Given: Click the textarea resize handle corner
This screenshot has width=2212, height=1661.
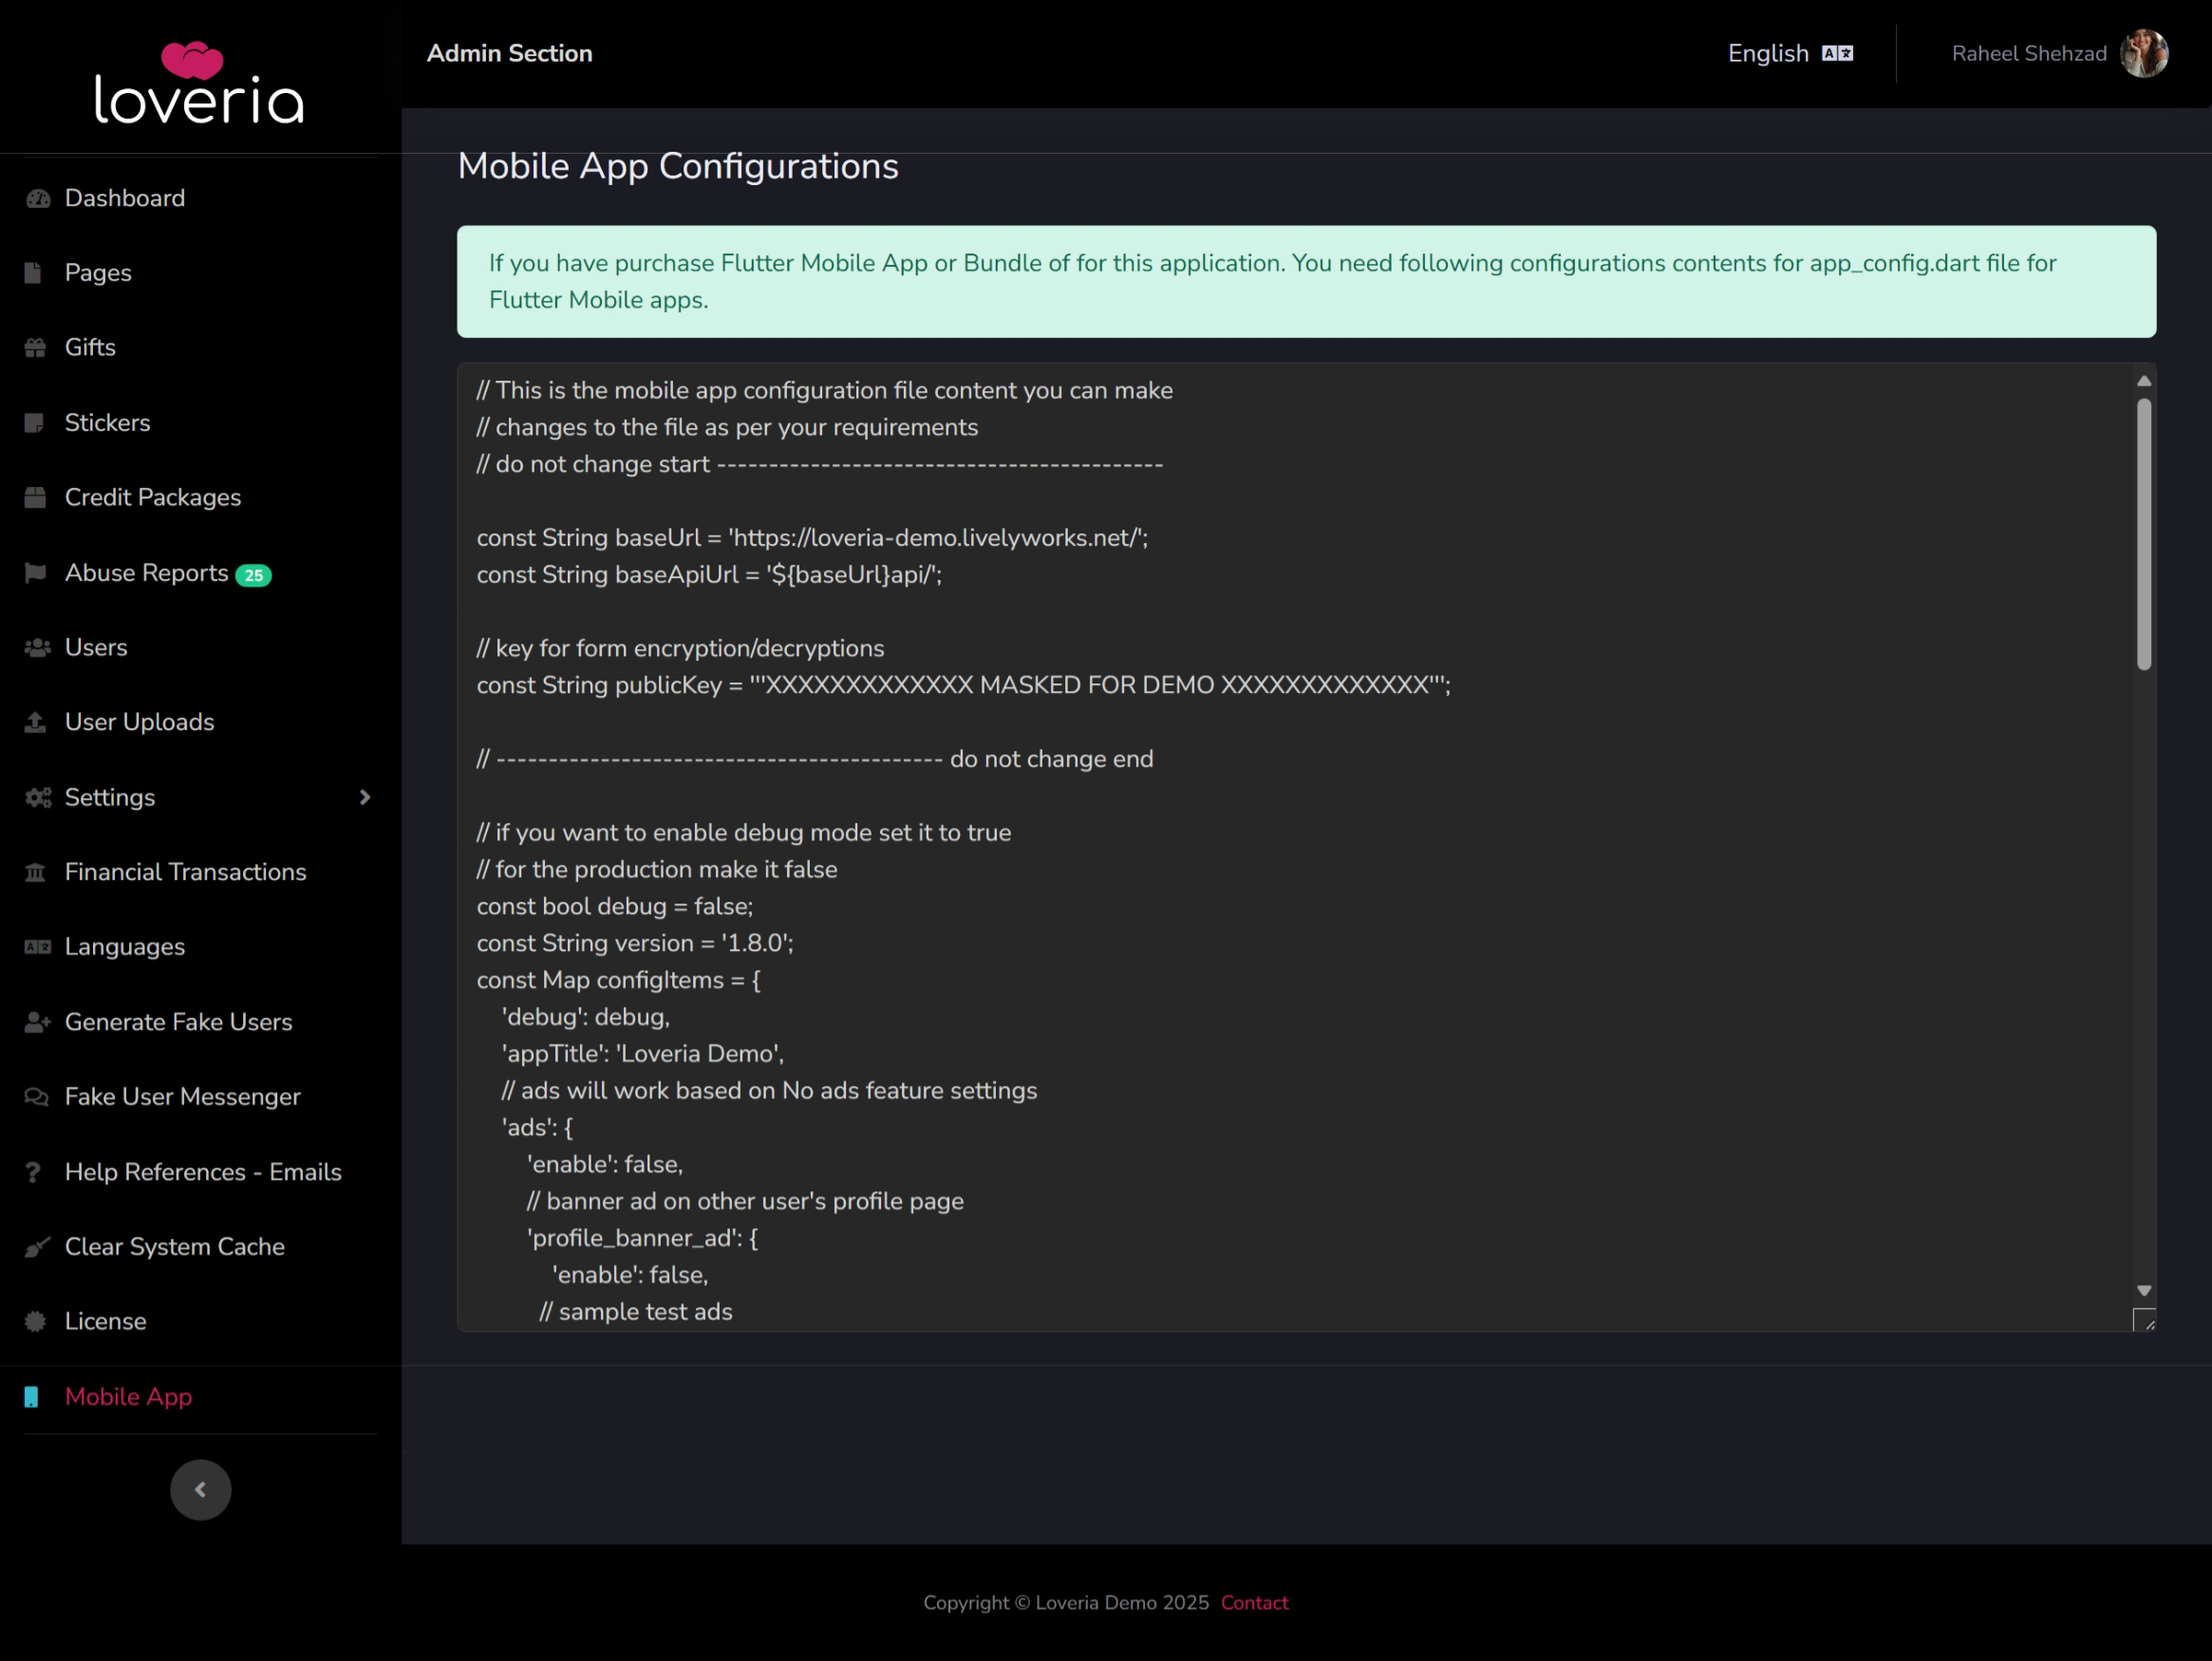Looking at the screenshot, I should (2144, 1320).
